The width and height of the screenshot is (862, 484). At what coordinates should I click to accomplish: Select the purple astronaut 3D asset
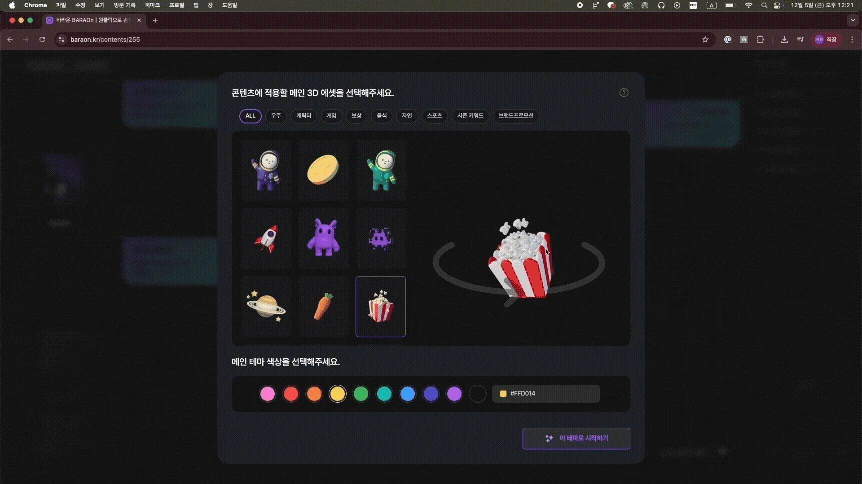266,170
